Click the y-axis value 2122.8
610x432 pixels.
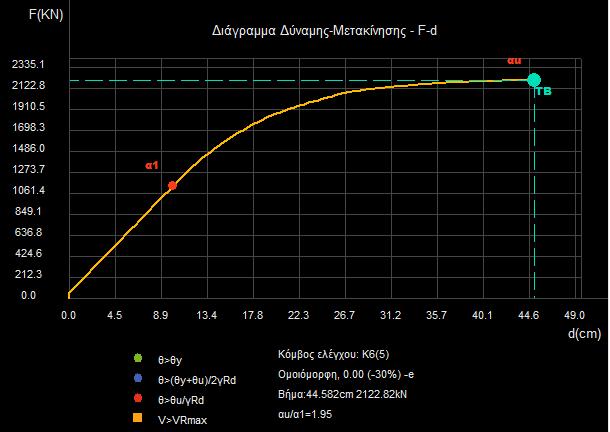(x=28, y=85)
